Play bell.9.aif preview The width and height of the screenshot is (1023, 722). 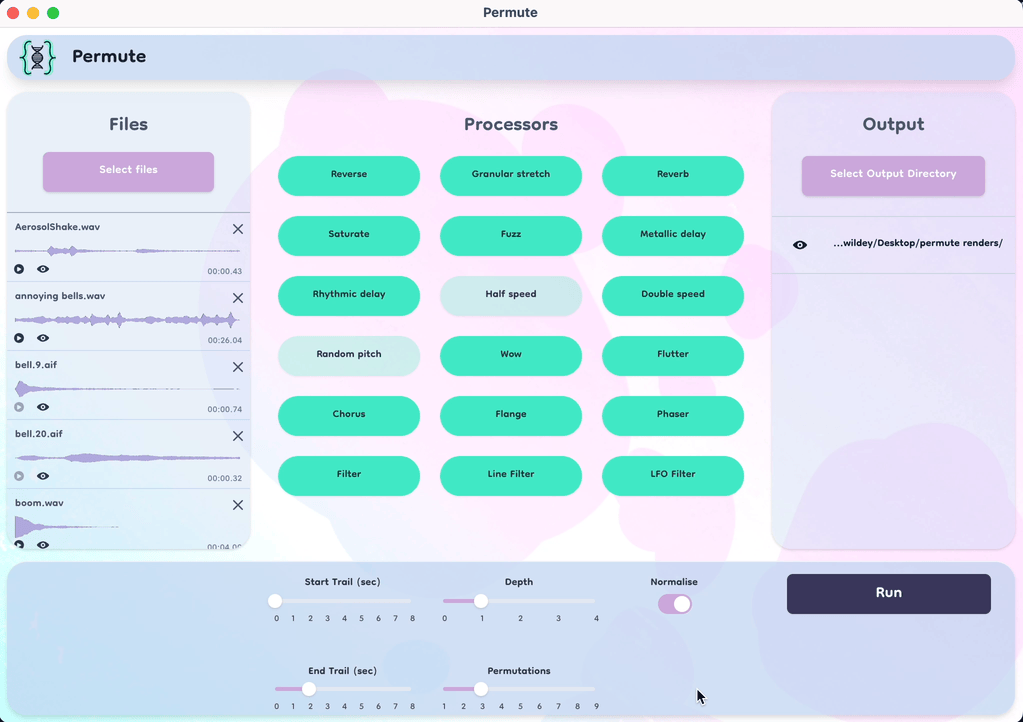pos(19,407)
